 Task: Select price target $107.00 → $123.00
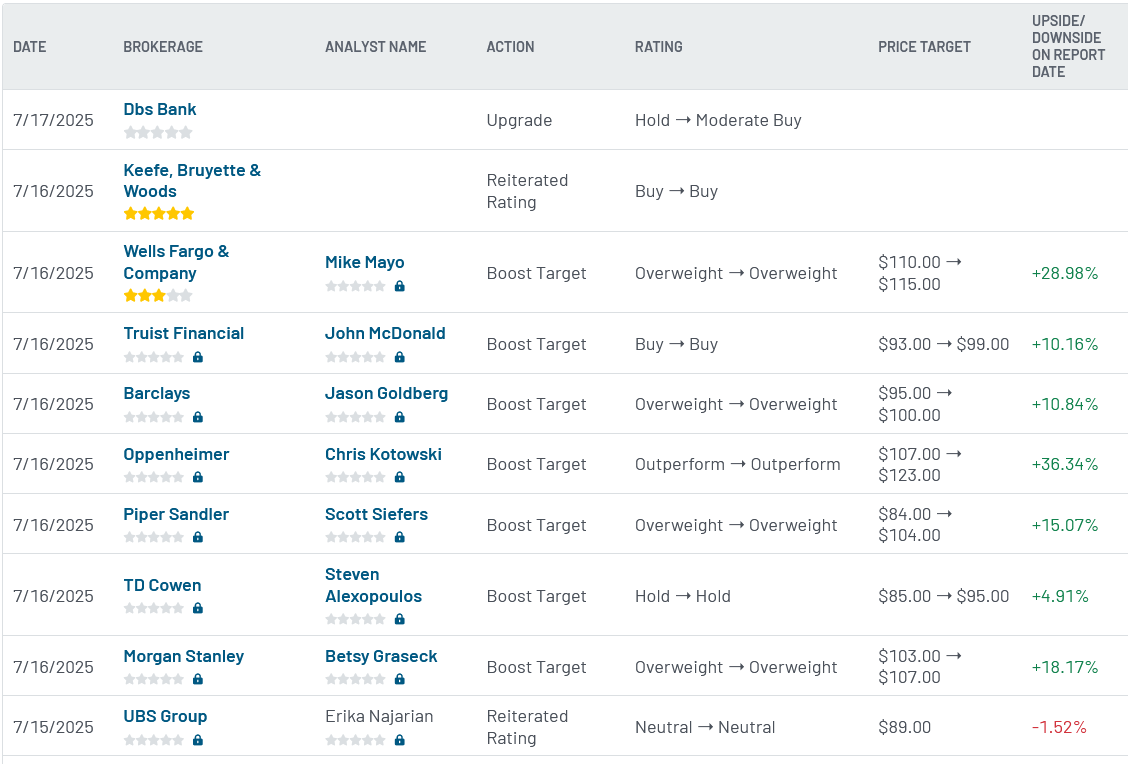pyautogui.click(x=920, y=465)
